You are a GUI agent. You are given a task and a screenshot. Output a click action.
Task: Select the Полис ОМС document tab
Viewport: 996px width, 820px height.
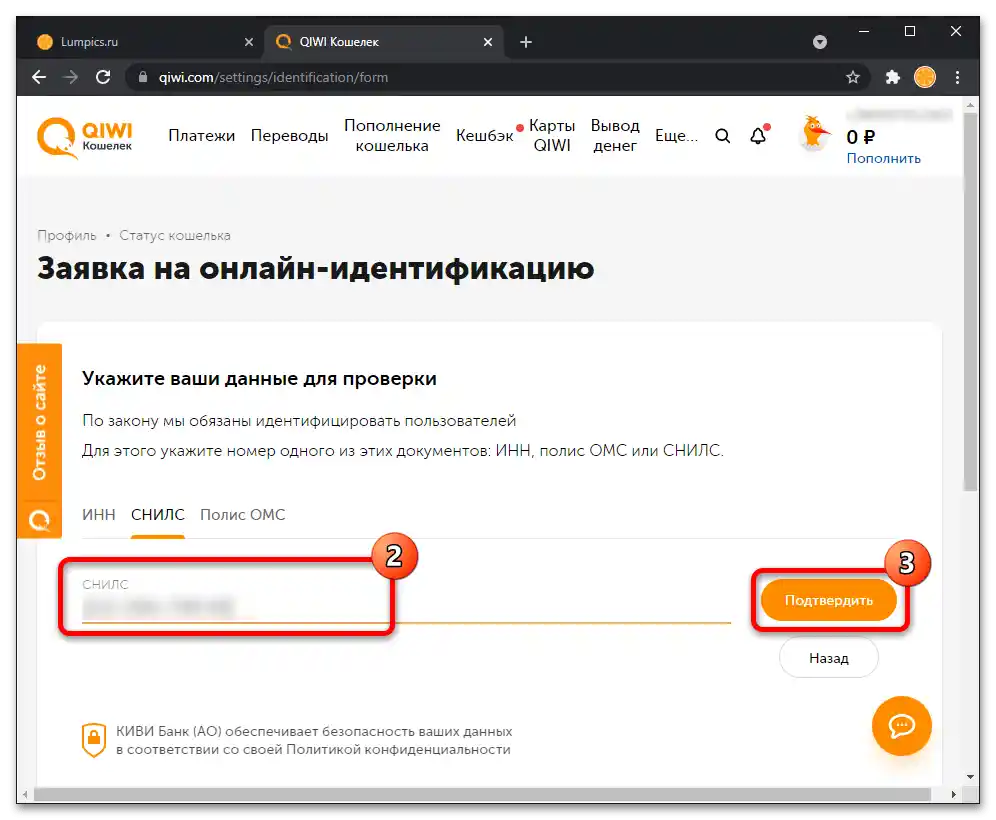click(243, 514)
